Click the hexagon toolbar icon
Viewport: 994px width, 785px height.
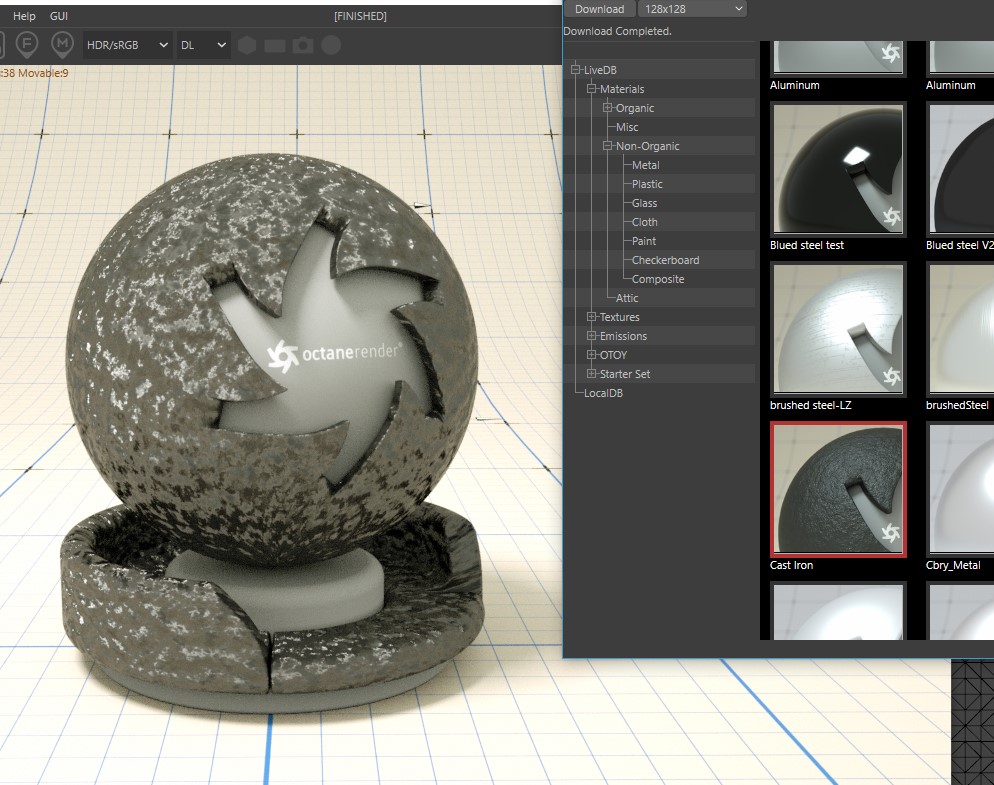coord(247,45)
